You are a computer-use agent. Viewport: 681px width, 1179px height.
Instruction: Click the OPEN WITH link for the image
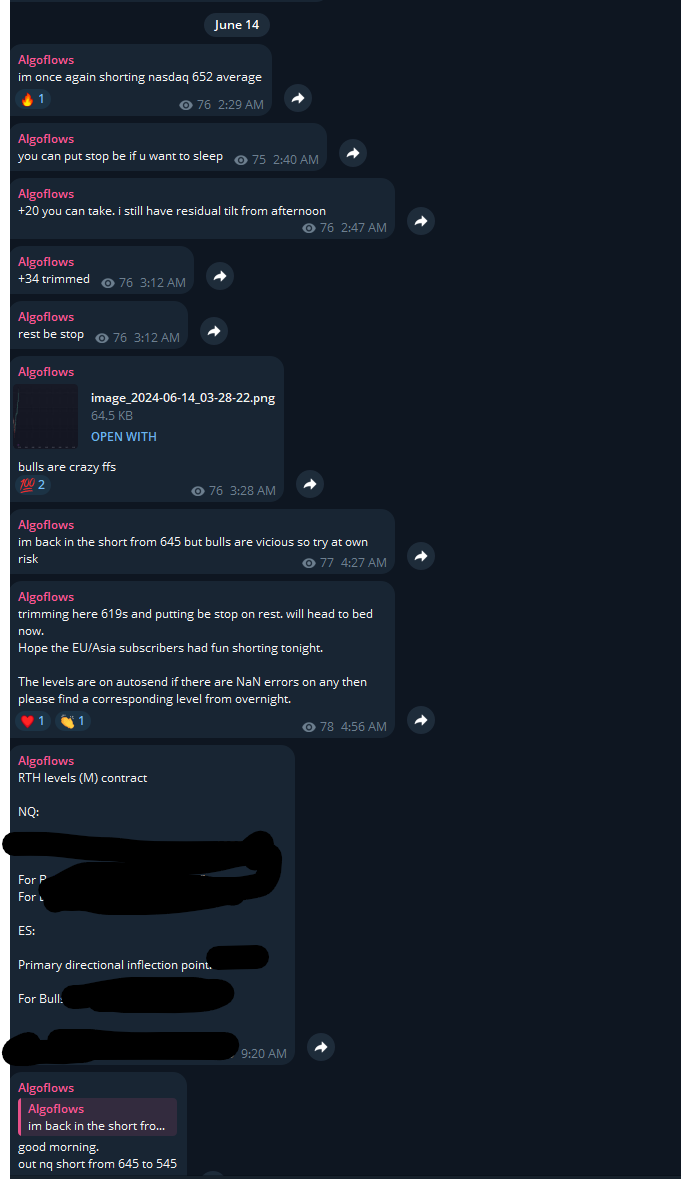click(124, 437)
